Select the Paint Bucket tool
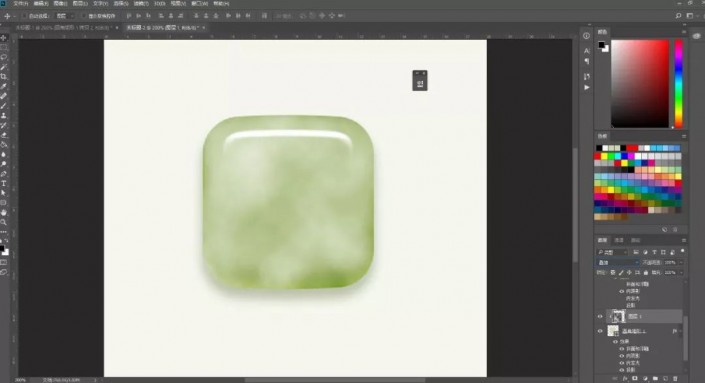This screenshot has width=705, height=383. (x=4, y=145)
